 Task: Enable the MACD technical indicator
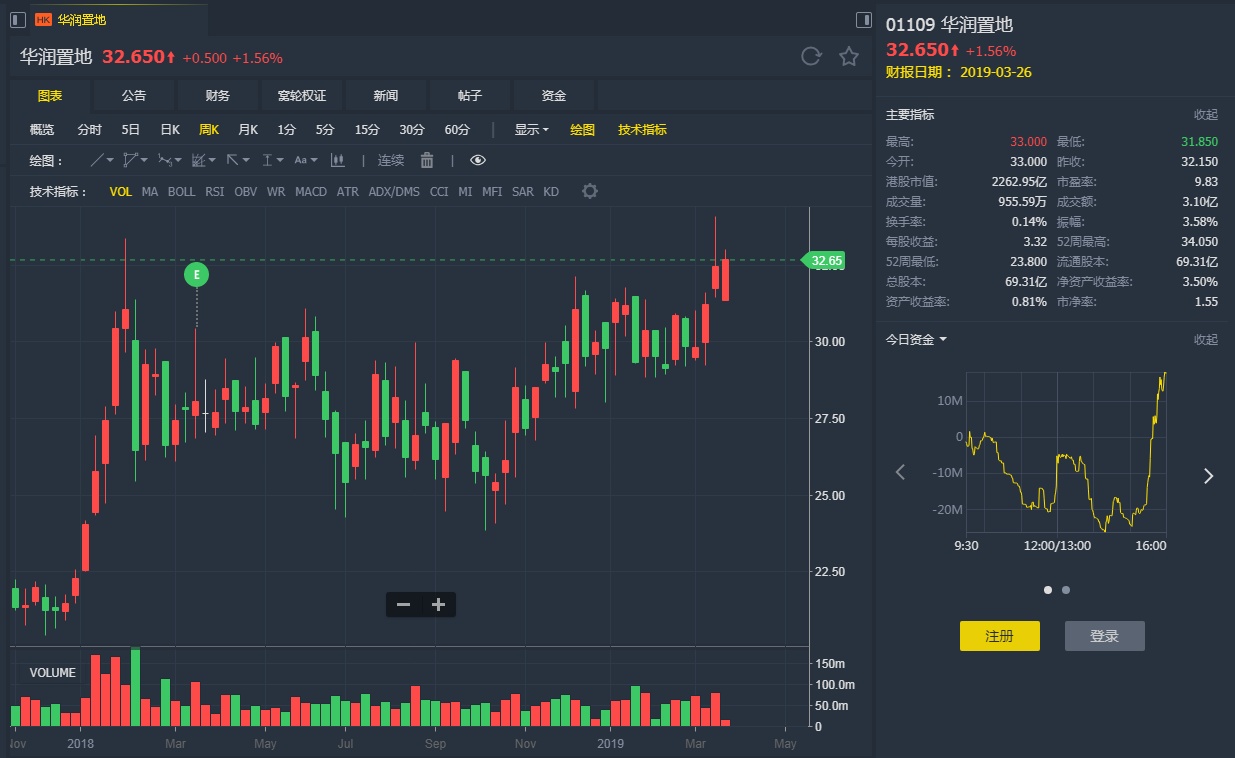click(311, 191)
